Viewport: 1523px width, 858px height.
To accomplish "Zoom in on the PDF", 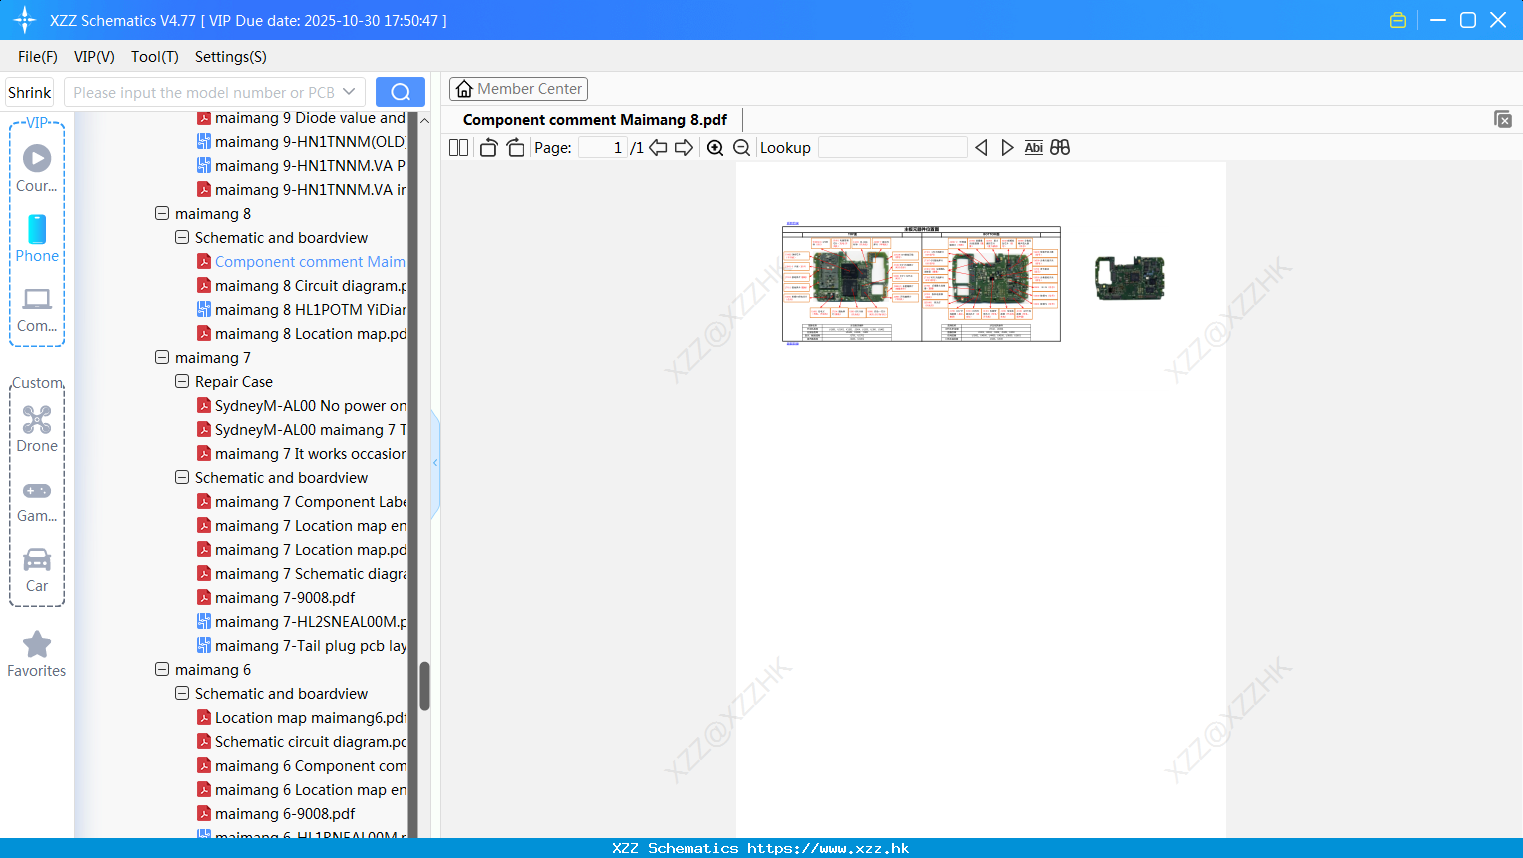I will point(715,147).
